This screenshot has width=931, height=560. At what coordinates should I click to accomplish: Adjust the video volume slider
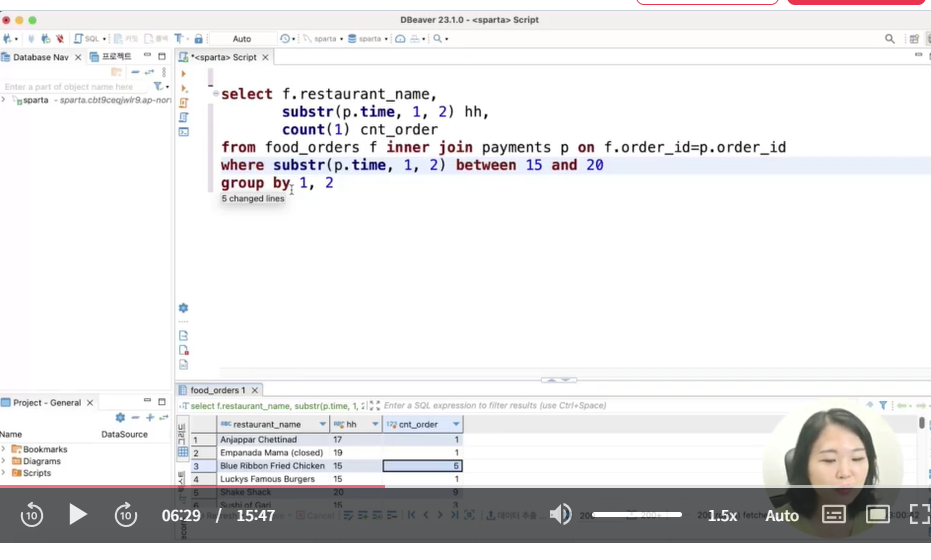pos(636,514)
